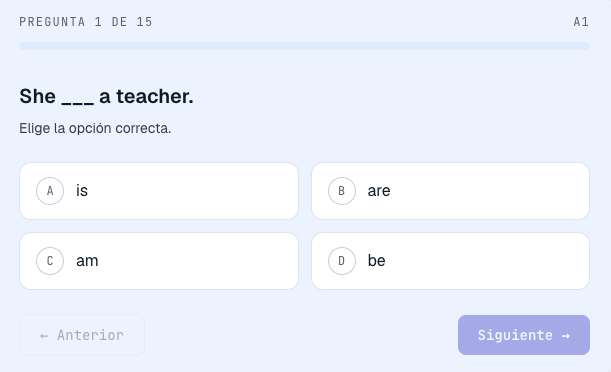Pick the answer option "am"
The image size is (611, 372).
(159, 261)
